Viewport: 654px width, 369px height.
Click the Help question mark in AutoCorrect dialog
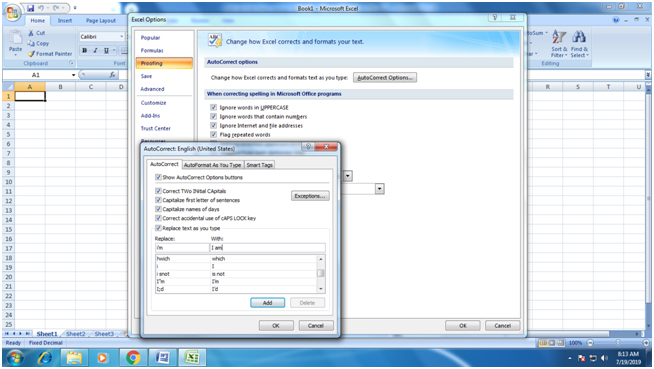point(308,147)
